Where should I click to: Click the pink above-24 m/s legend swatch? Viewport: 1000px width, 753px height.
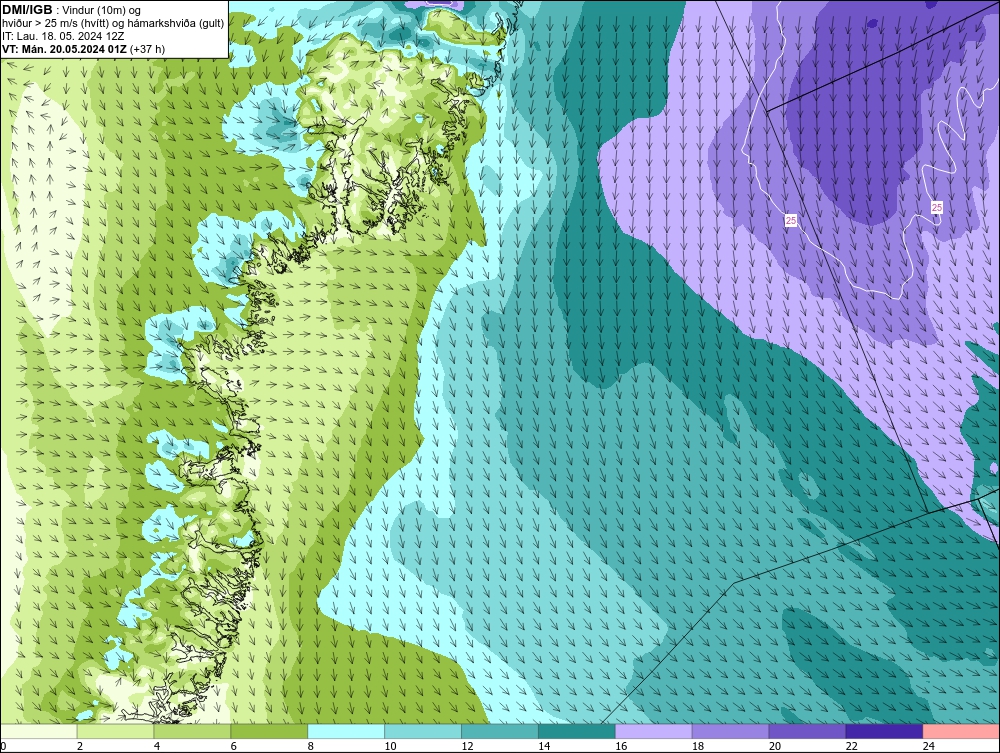[x=961, y=731]
